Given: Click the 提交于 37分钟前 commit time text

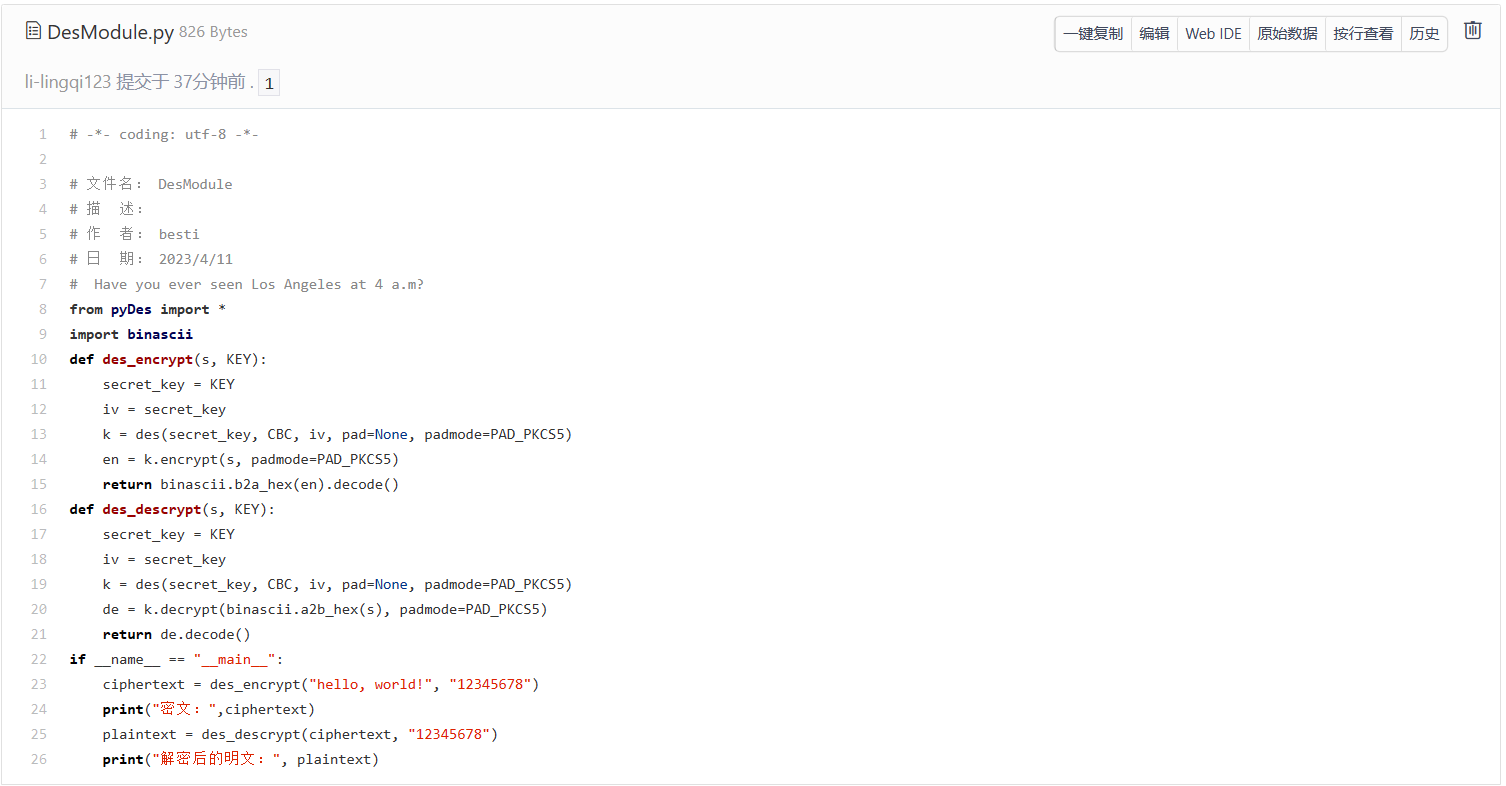Looking at the screenshot, I should coord(180,82).
